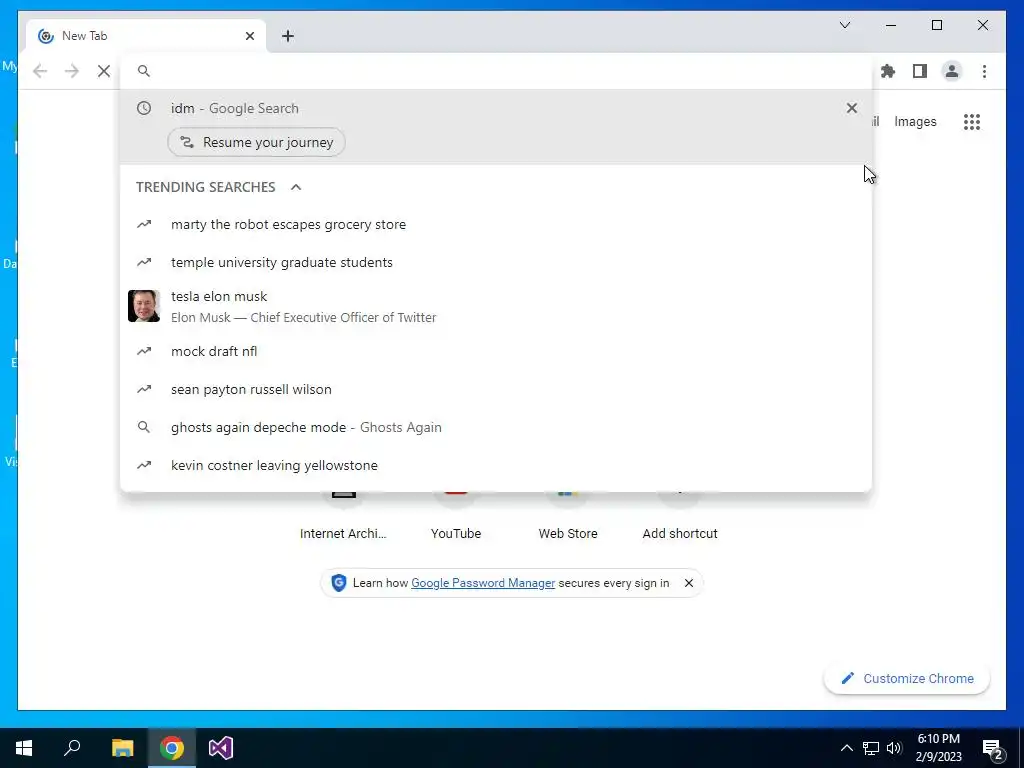Viewport: 1024px width, 768px height.
Task: Click the network status tray icon
Action: click(871, 748)
